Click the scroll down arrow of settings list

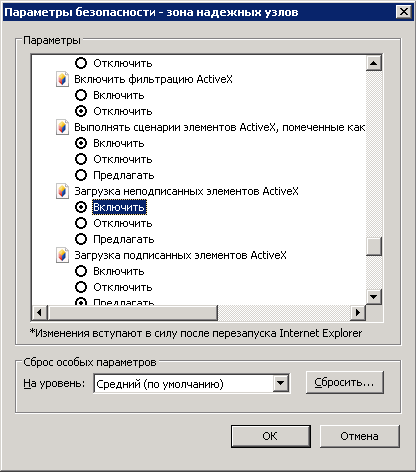pyautogui.click(x=374, y=296)
